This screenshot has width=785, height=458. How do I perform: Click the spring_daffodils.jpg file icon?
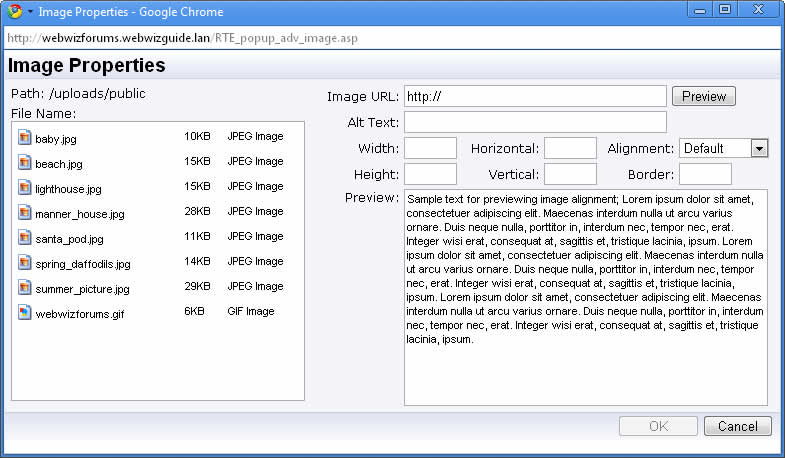(x=25, y=263)
